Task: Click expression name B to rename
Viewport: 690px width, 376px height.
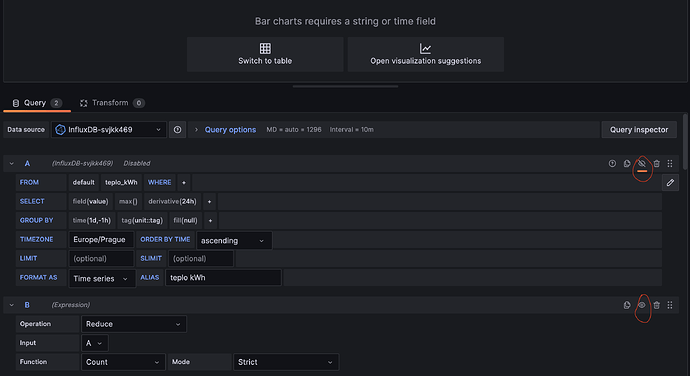Action: click(27, 305)
